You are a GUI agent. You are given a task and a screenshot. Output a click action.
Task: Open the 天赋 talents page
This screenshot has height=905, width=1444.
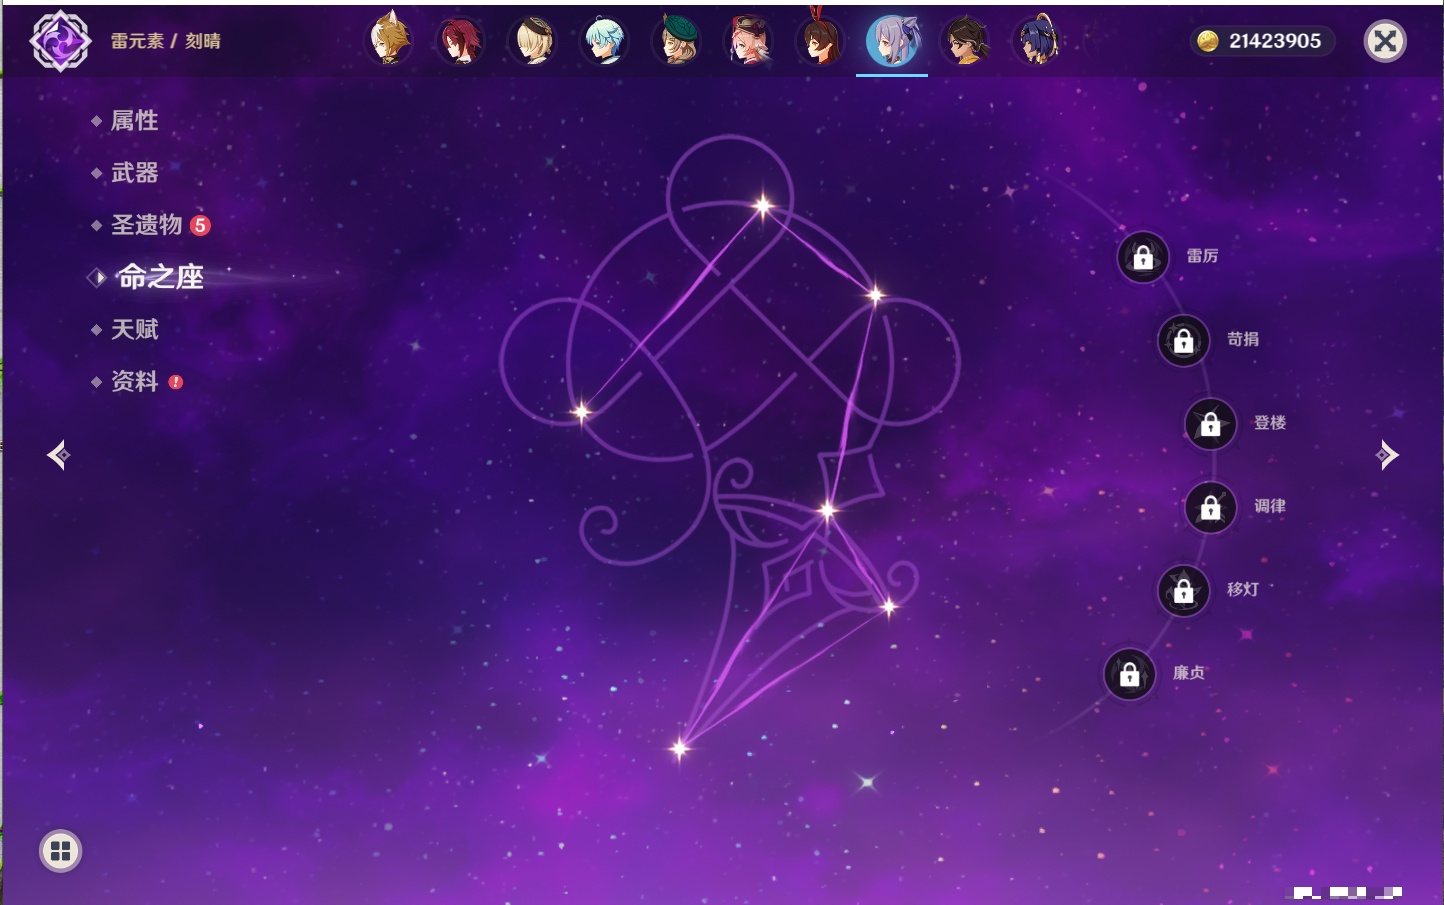[134, 329]
